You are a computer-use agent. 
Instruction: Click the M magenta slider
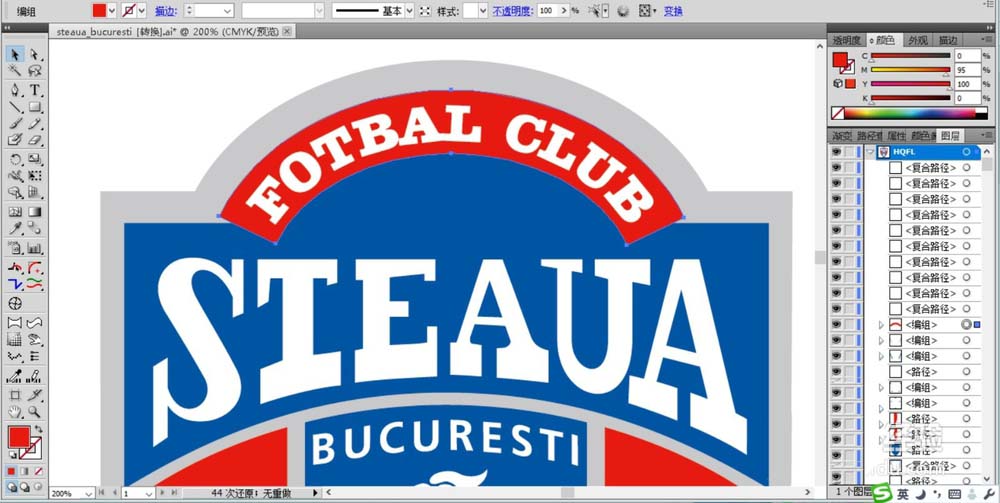pos(910,69)
